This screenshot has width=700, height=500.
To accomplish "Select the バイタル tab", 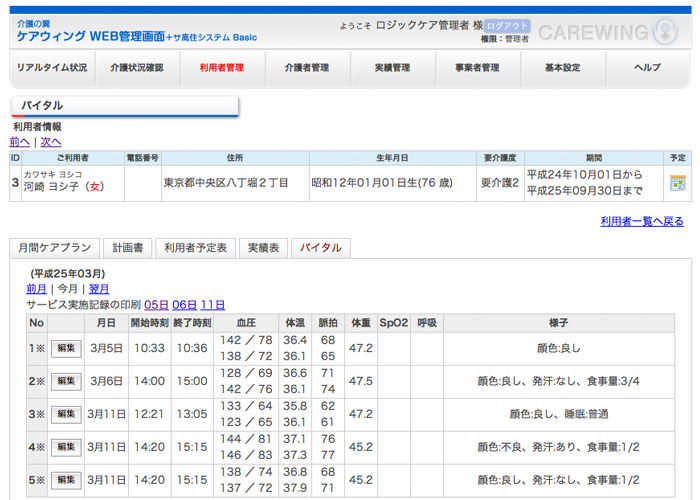I will point(321,248).
